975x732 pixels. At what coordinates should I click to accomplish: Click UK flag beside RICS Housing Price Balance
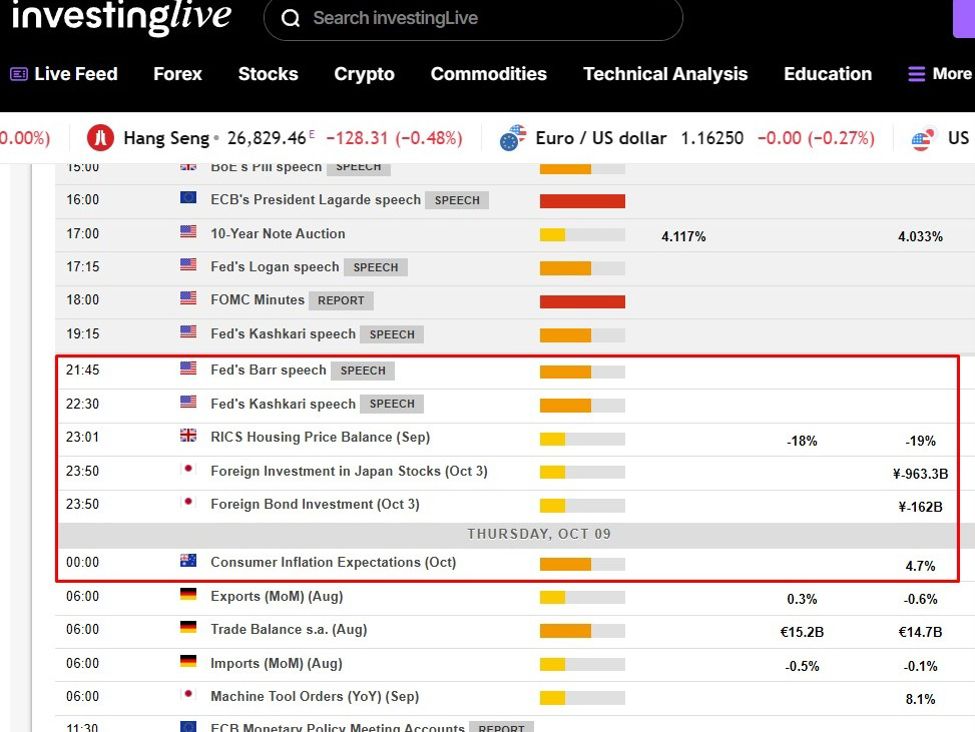188,436
